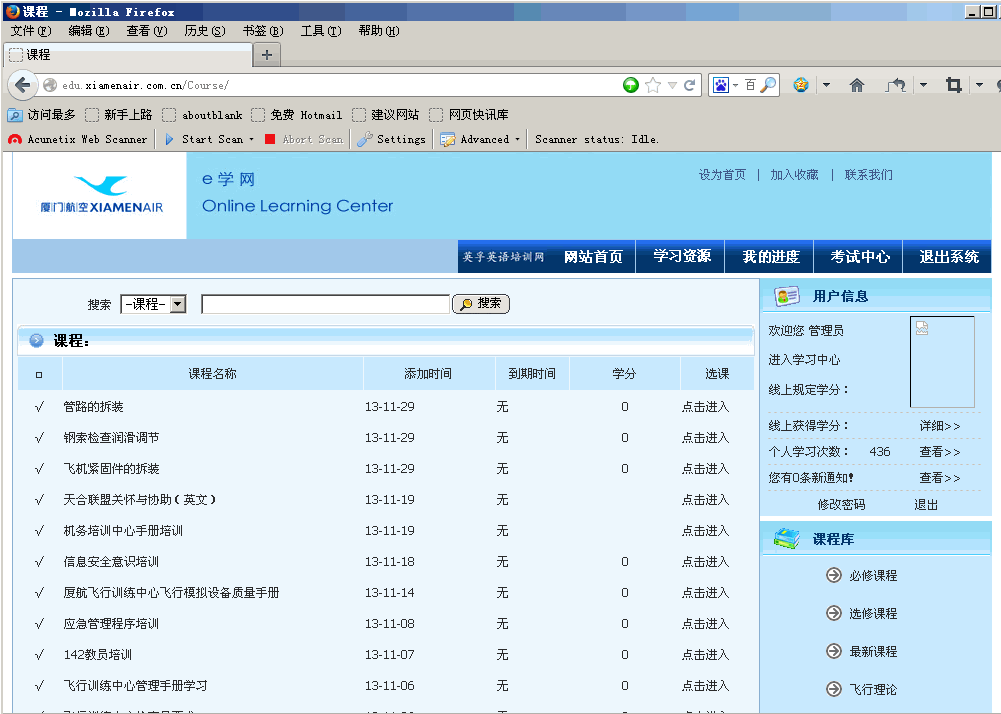Open 考试中心 navigation tab
Image resolution: width=1001 pixels, height=714 pixels.
[x=859, y=257]
